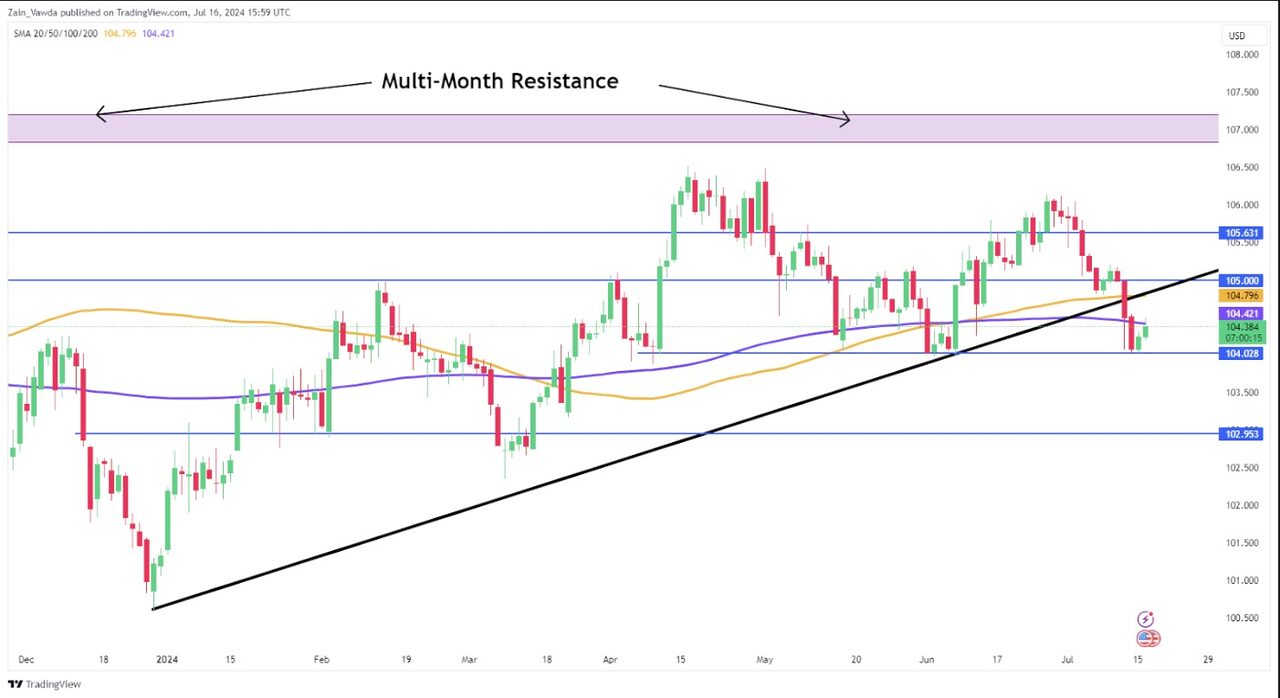Click the TradingView logo in the footer
The height and width of the screenshot is (698, 1280).
45,684
